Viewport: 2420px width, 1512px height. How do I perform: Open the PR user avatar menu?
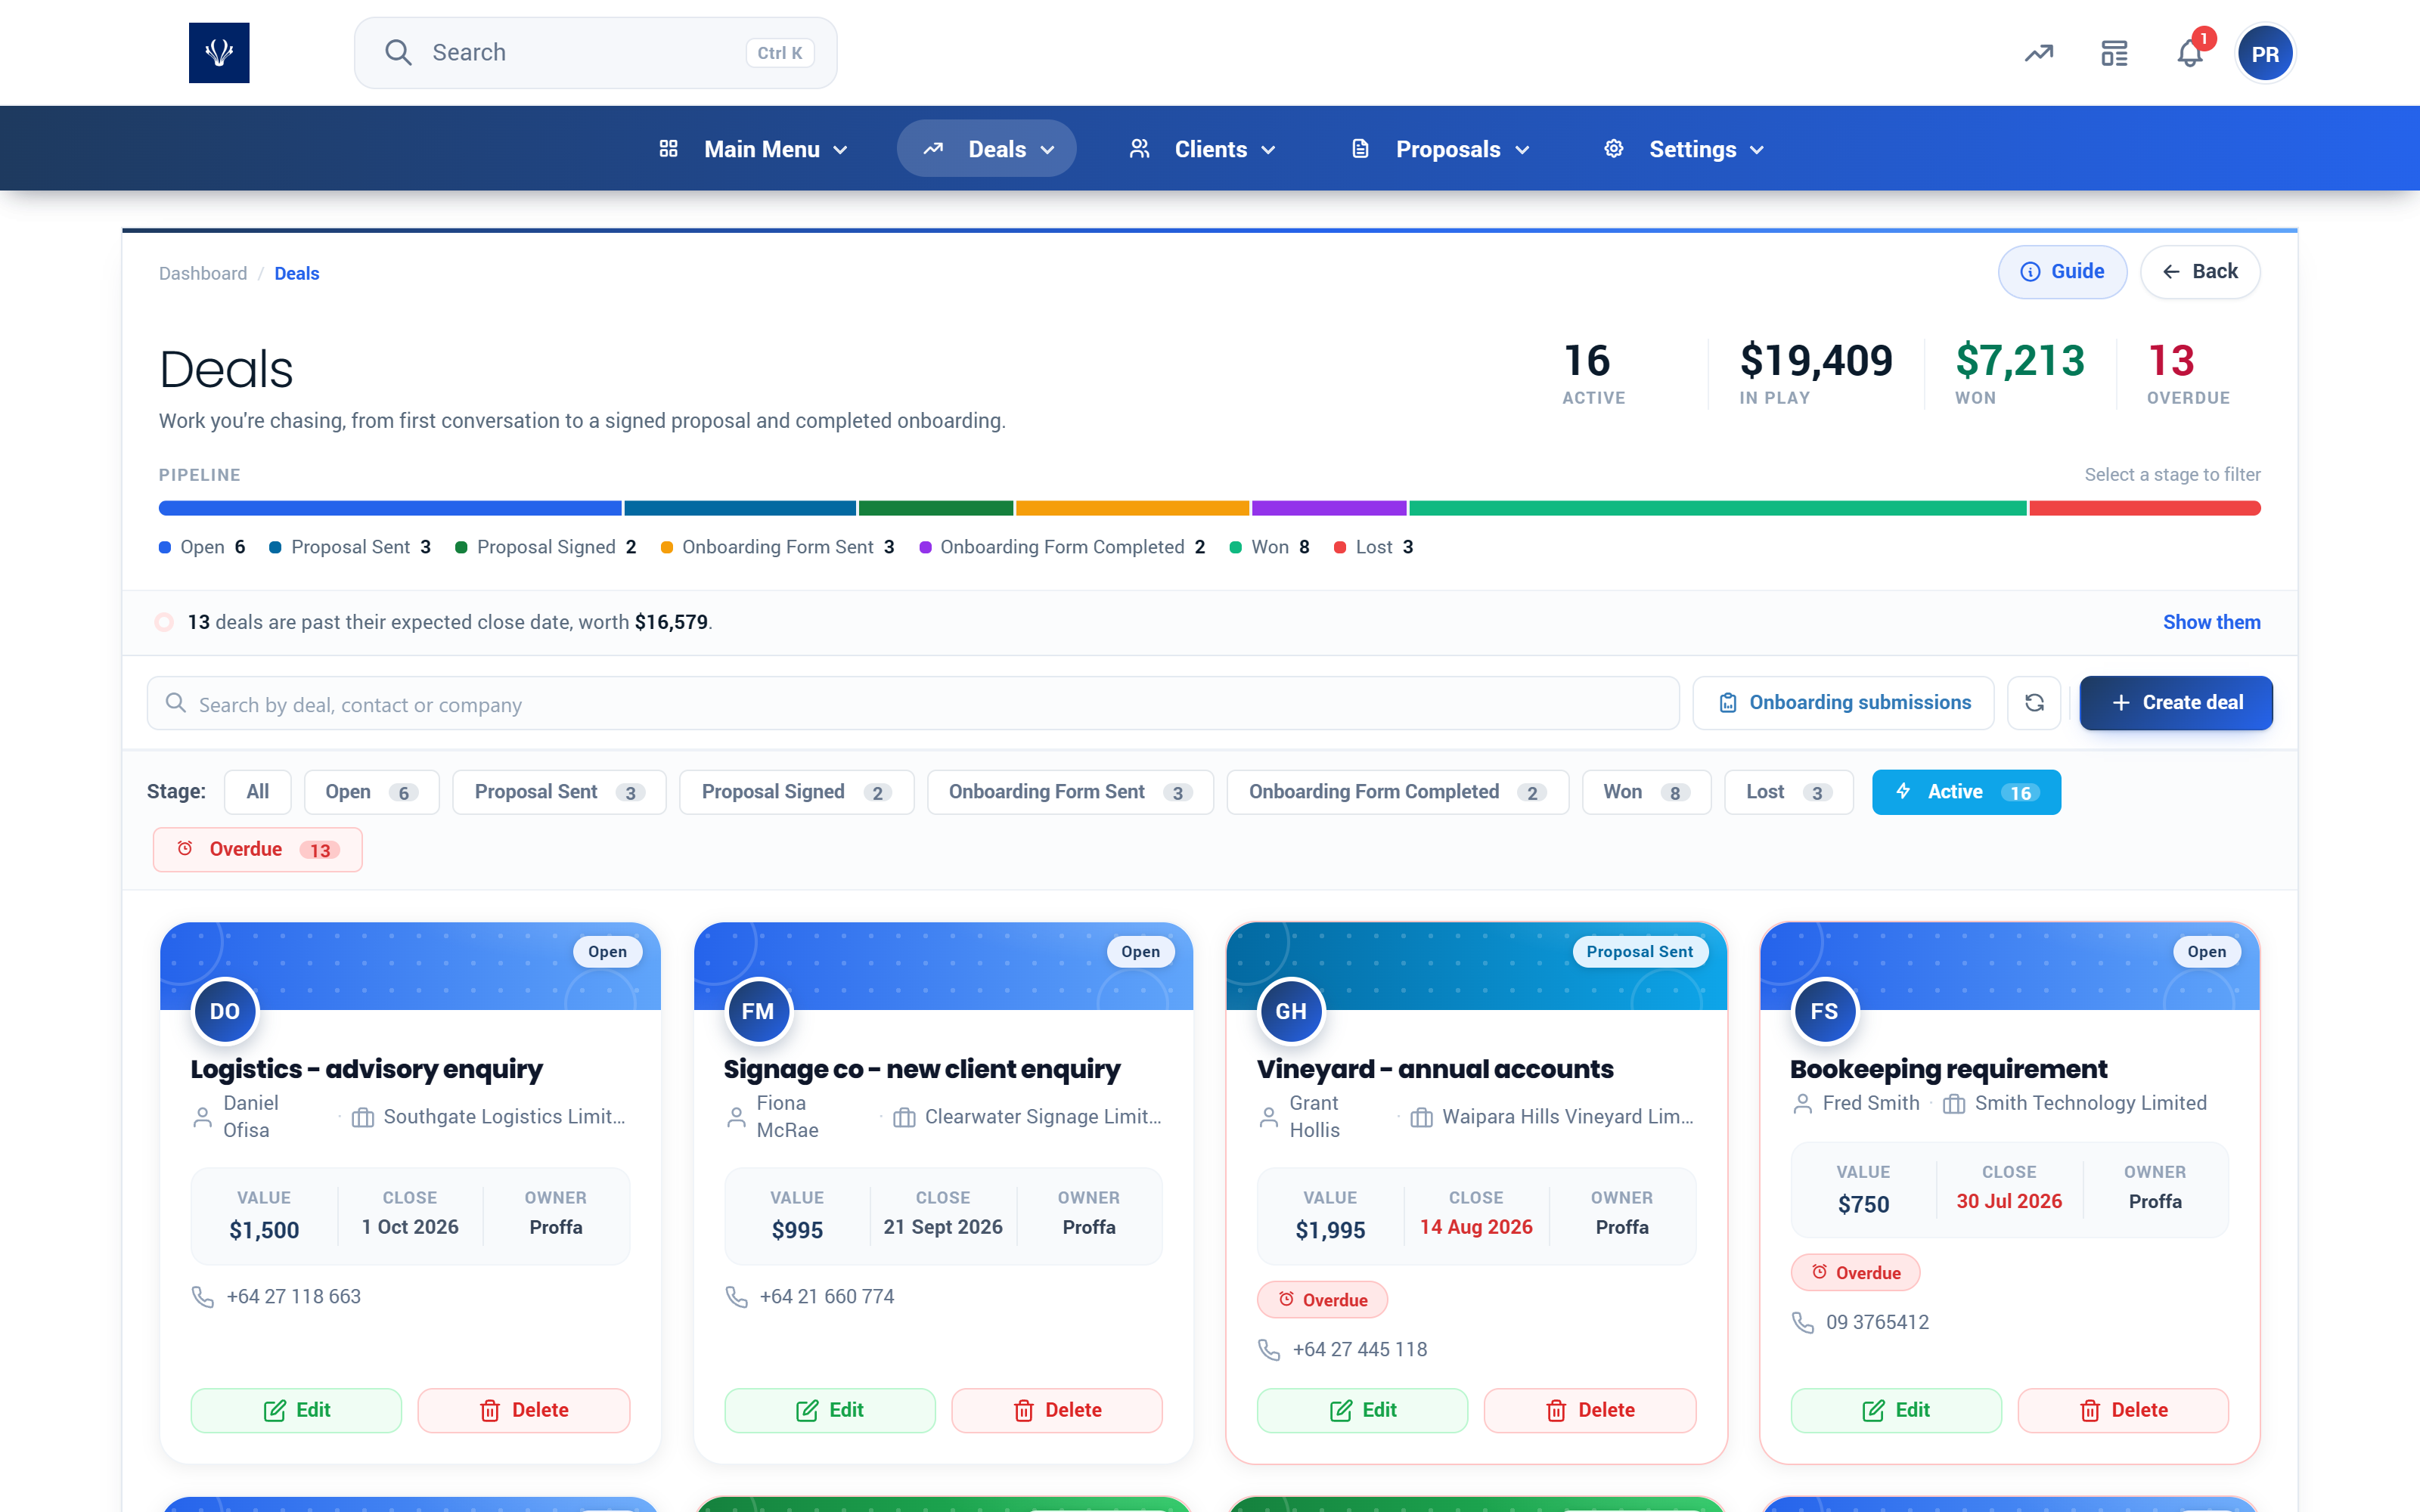(2265, 53)
